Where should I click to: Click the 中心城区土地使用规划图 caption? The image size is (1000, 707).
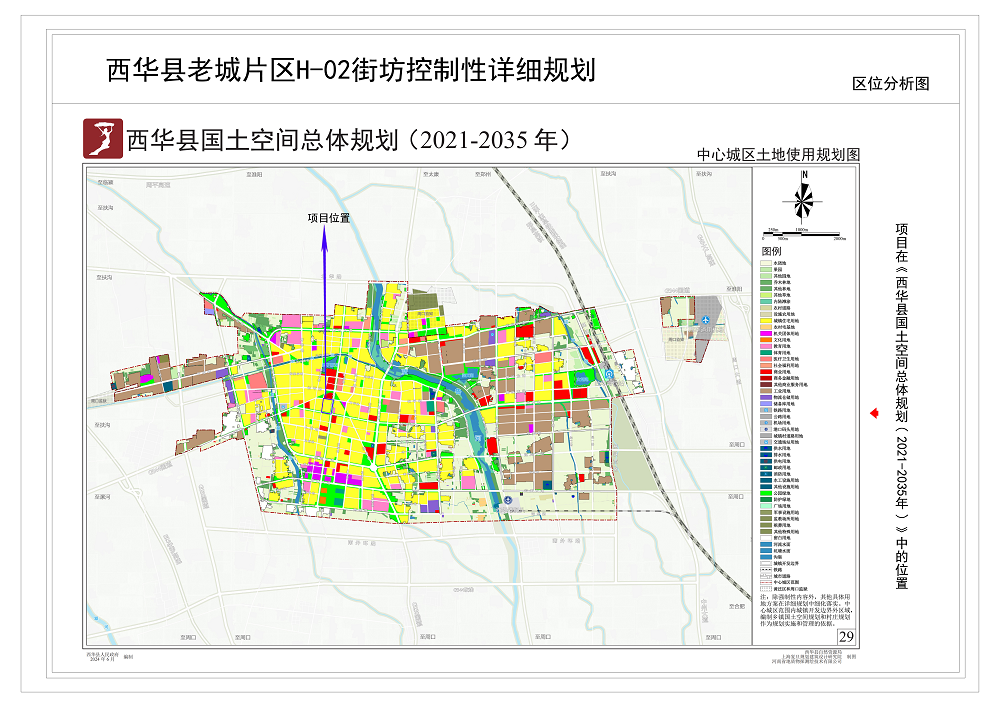pyautogui.click(x=779, y=155)
